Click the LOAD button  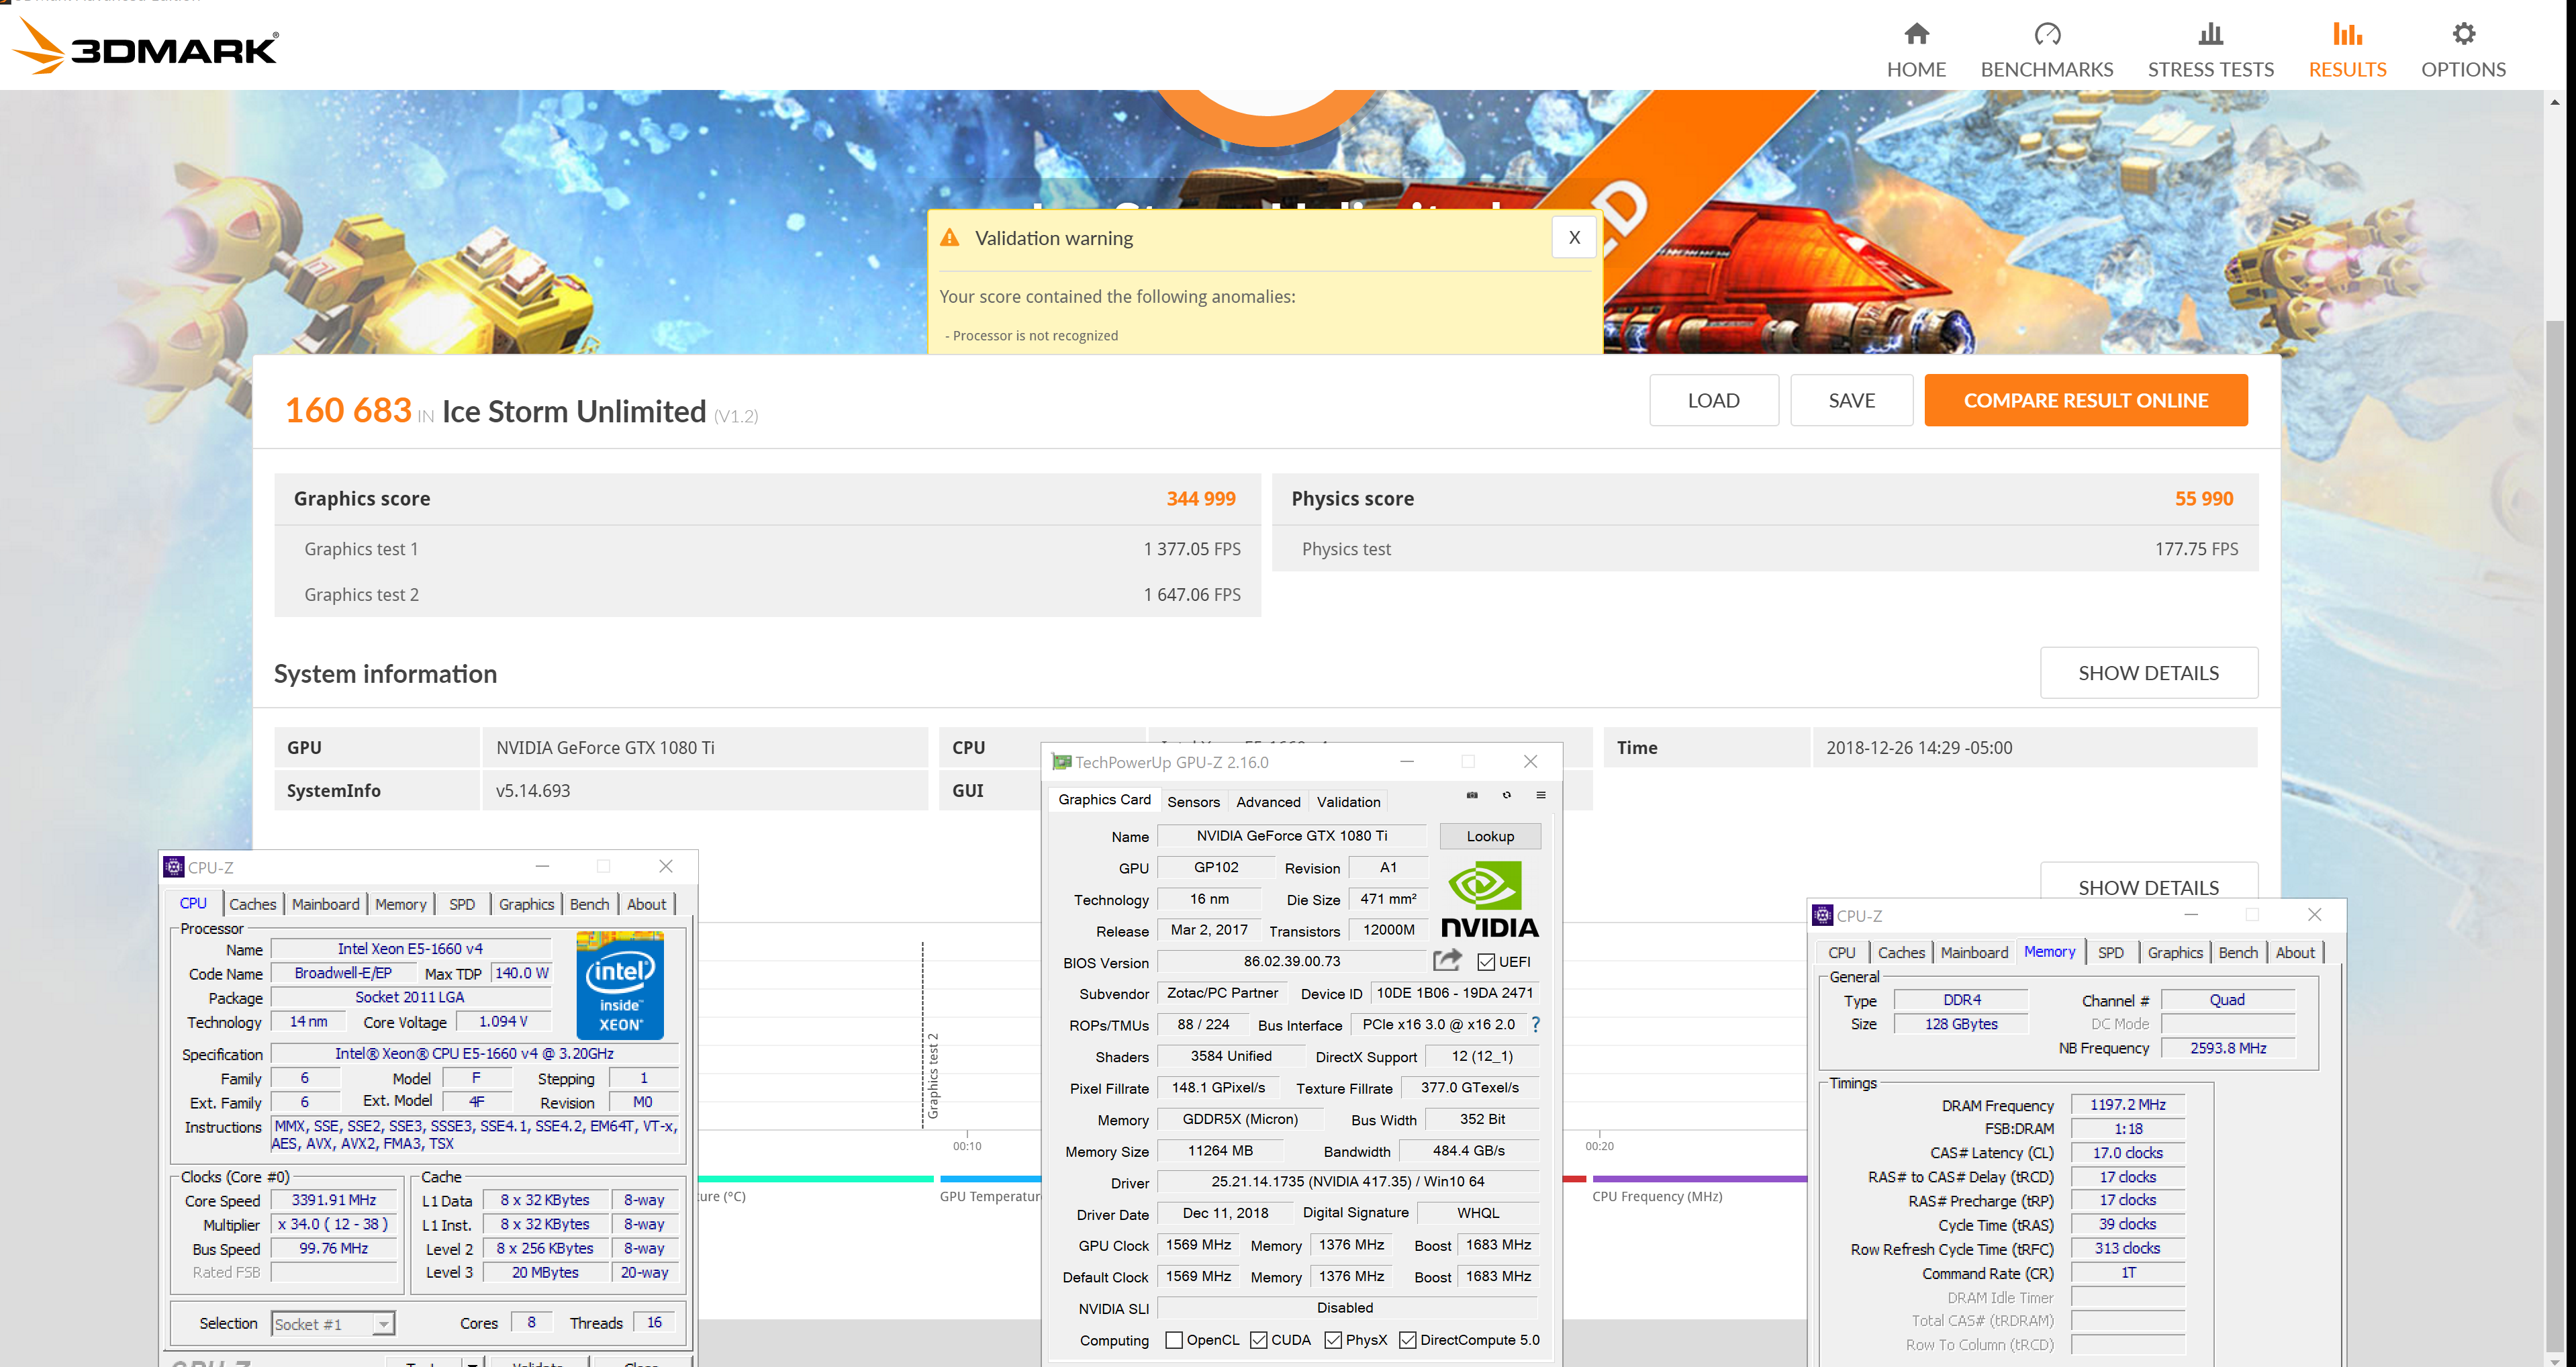tap(1713, 400)
